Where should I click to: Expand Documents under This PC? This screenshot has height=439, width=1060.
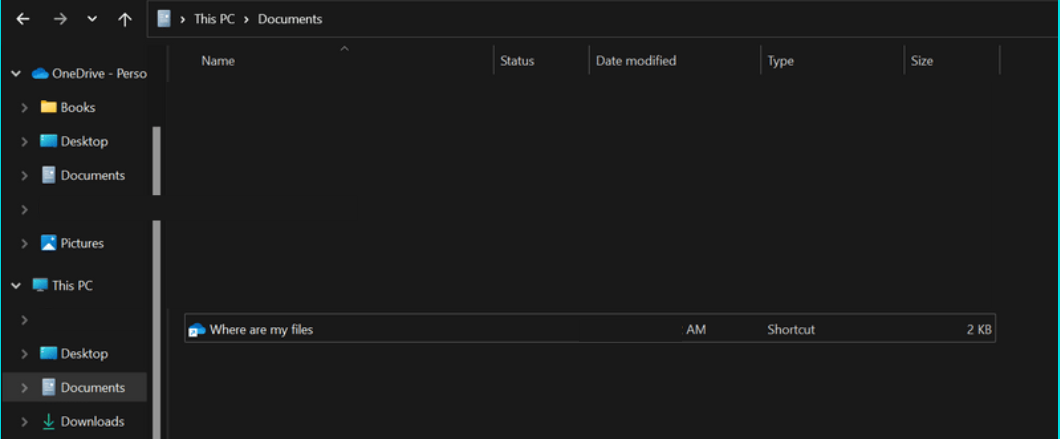point(24,388)
